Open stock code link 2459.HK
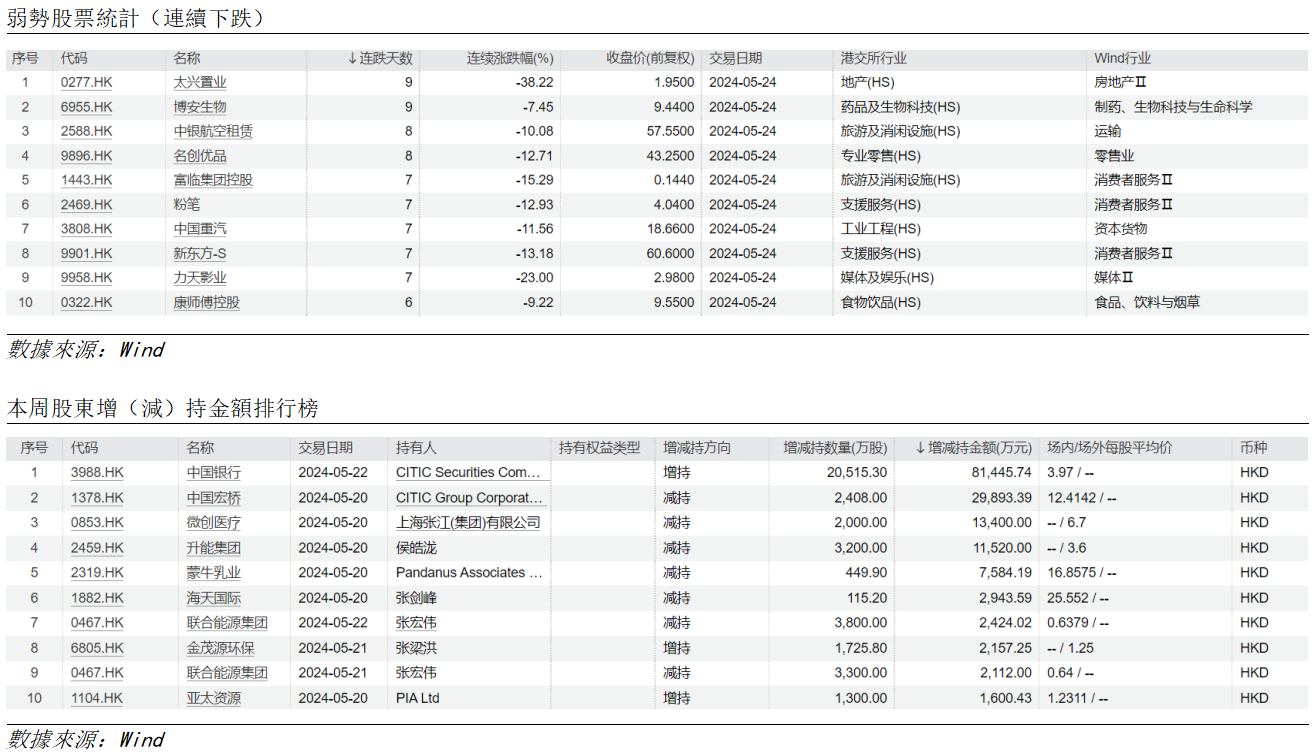The height and width of the screenshot is (755, 1314). (x=97, y=548)
